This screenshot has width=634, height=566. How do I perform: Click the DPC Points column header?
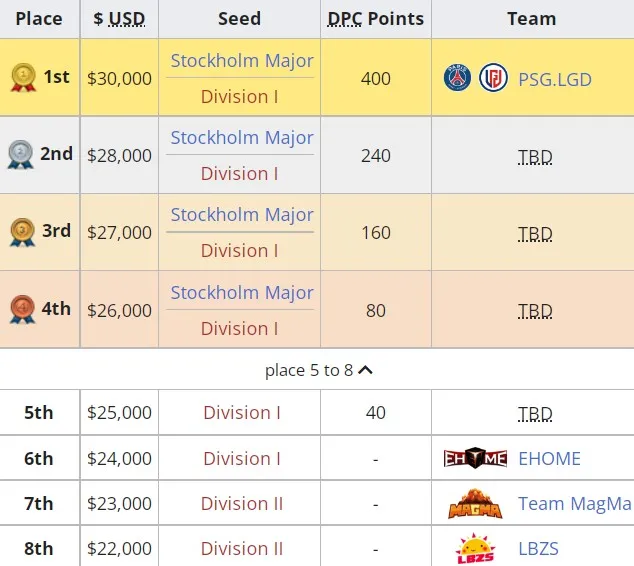[376, 19]
